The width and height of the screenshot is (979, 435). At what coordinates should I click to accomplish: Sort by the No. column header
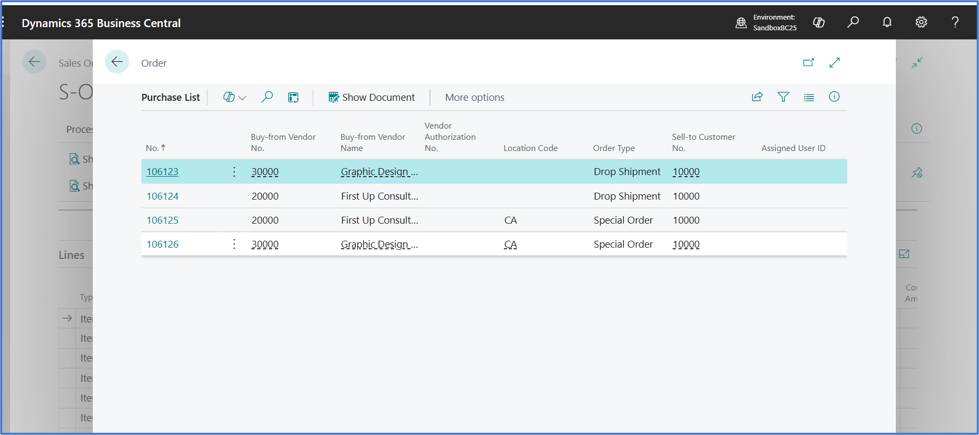coord(157,148)
